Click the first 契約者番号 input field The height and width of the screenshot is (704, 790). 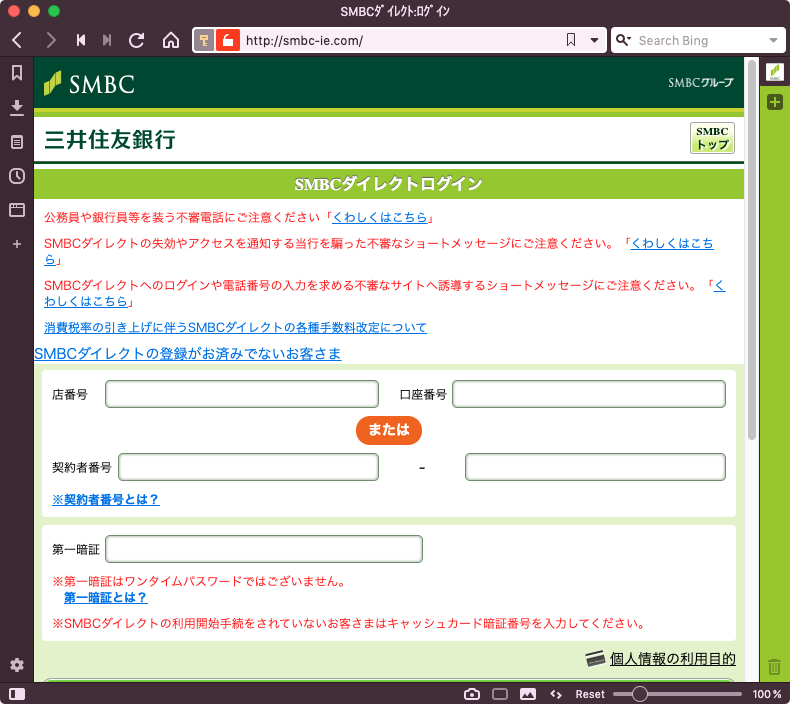pos(248,467)
